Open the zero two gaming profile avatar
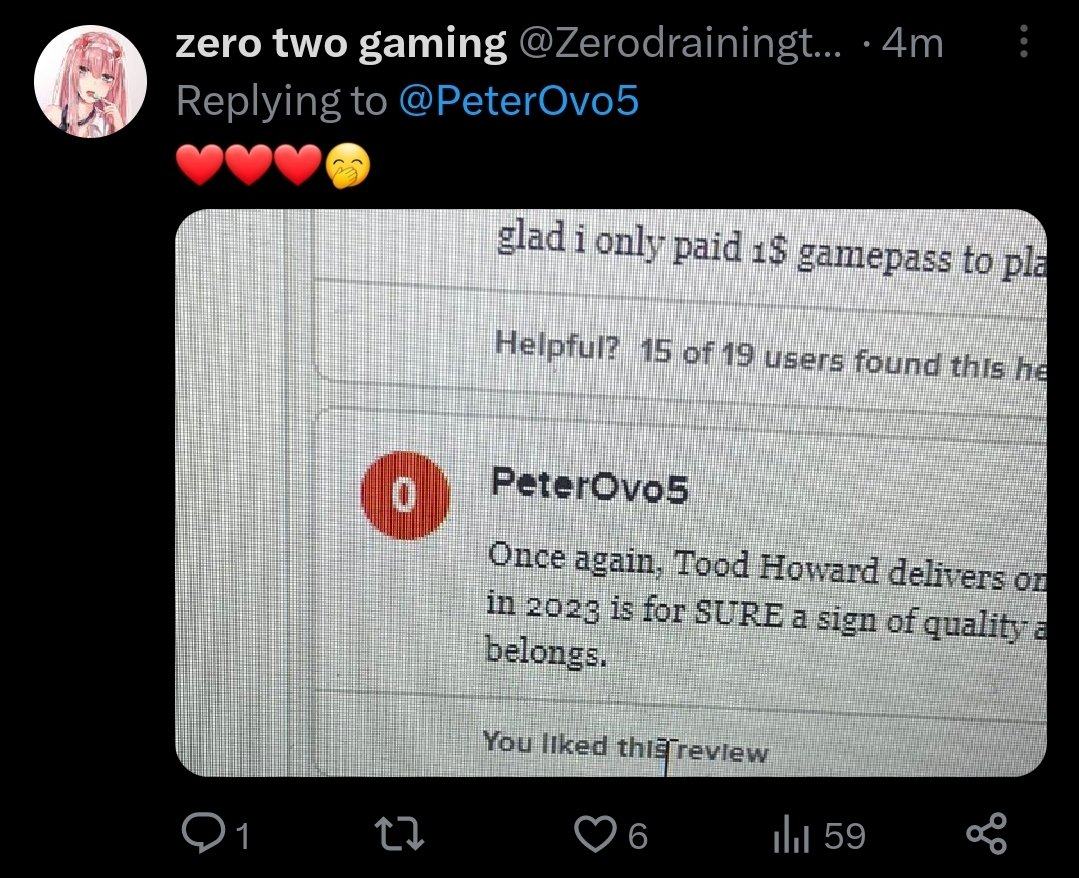This screenshot has width=1079, height=878. [x=91, y=82]
